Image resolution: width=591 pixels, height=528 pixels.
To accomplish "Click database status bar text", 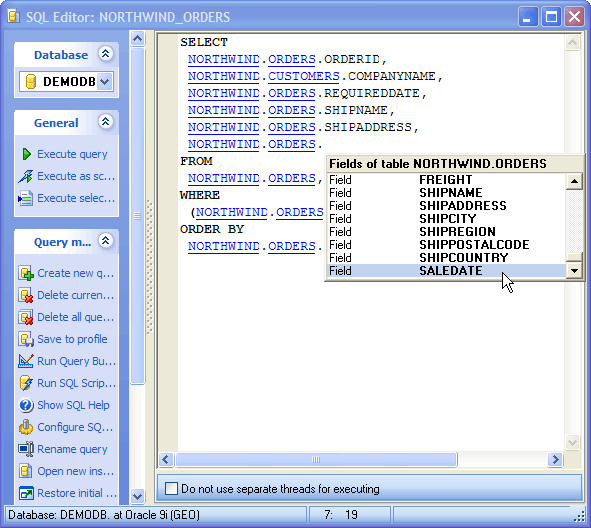I will tap(104, 515).
